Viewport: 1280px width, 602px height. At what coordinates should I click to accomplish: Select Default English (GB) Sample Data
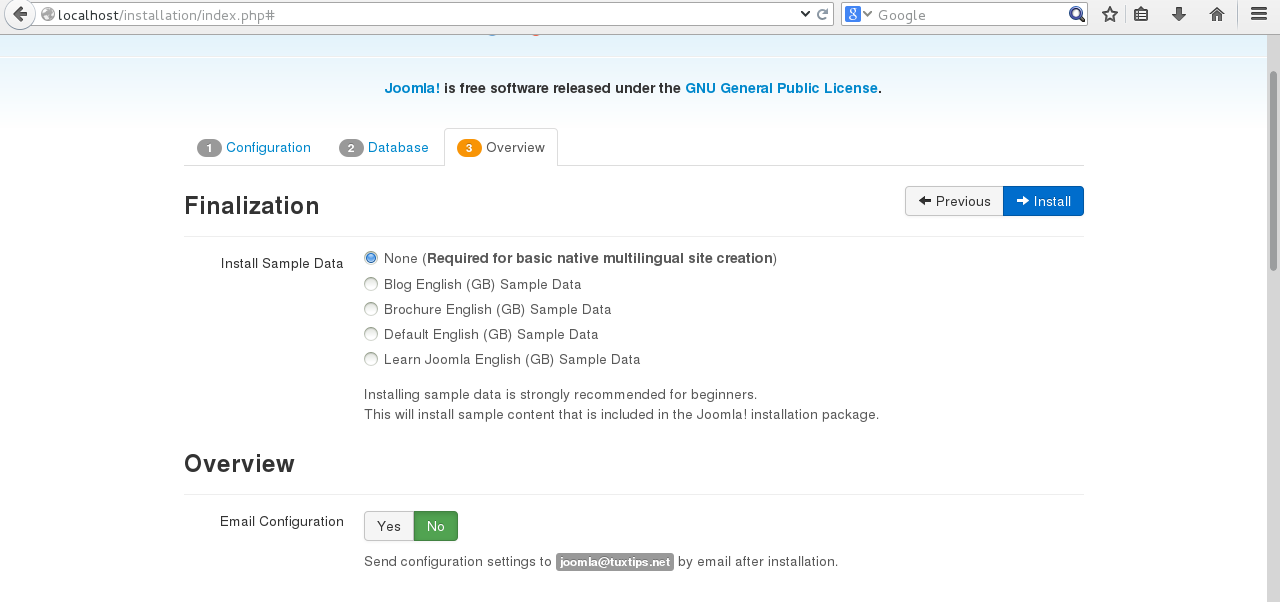click(x=371, y=334)
